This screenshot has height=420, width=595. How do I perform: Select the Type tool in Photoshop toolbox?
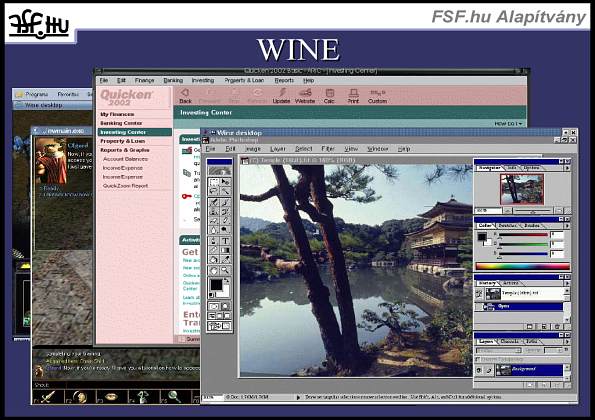(226, 241)
